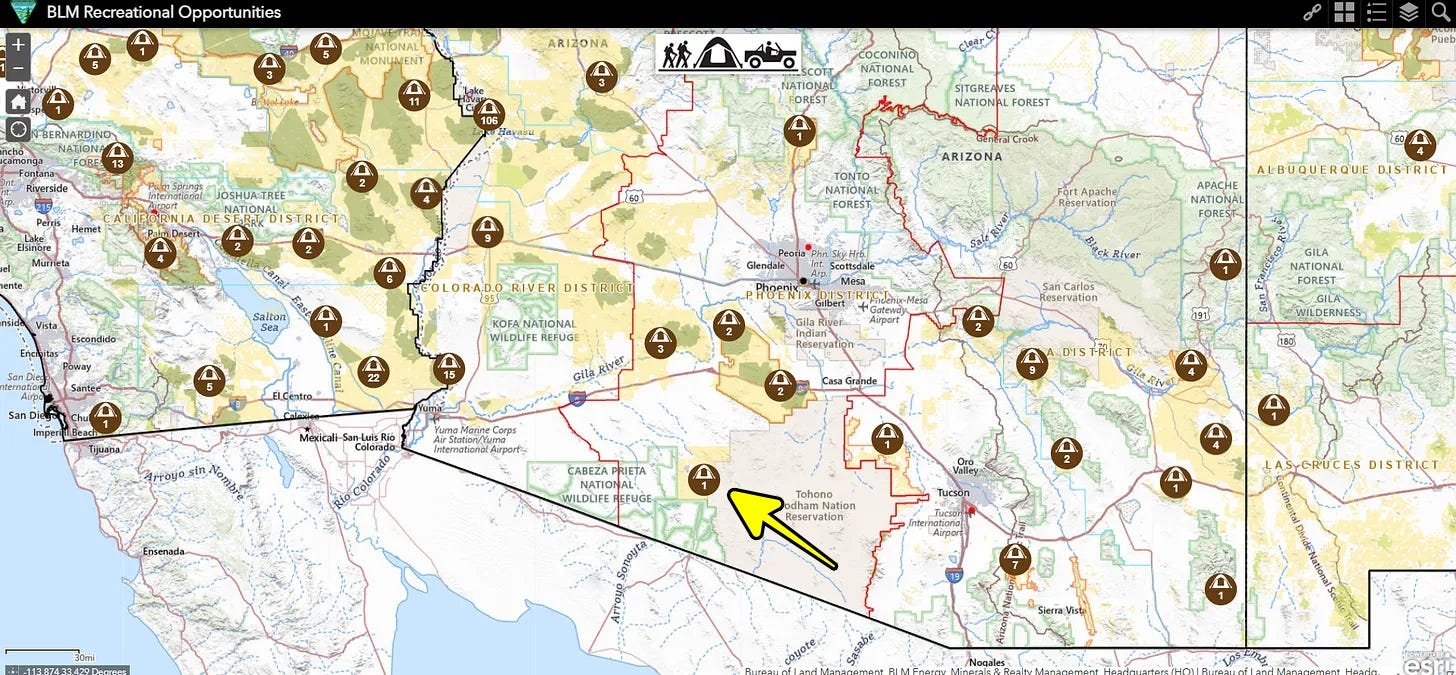This screenshot has width=1456, height=675.
Task: Select the 1 marker above Las Cruces District
Action: tap(1273, 410)
